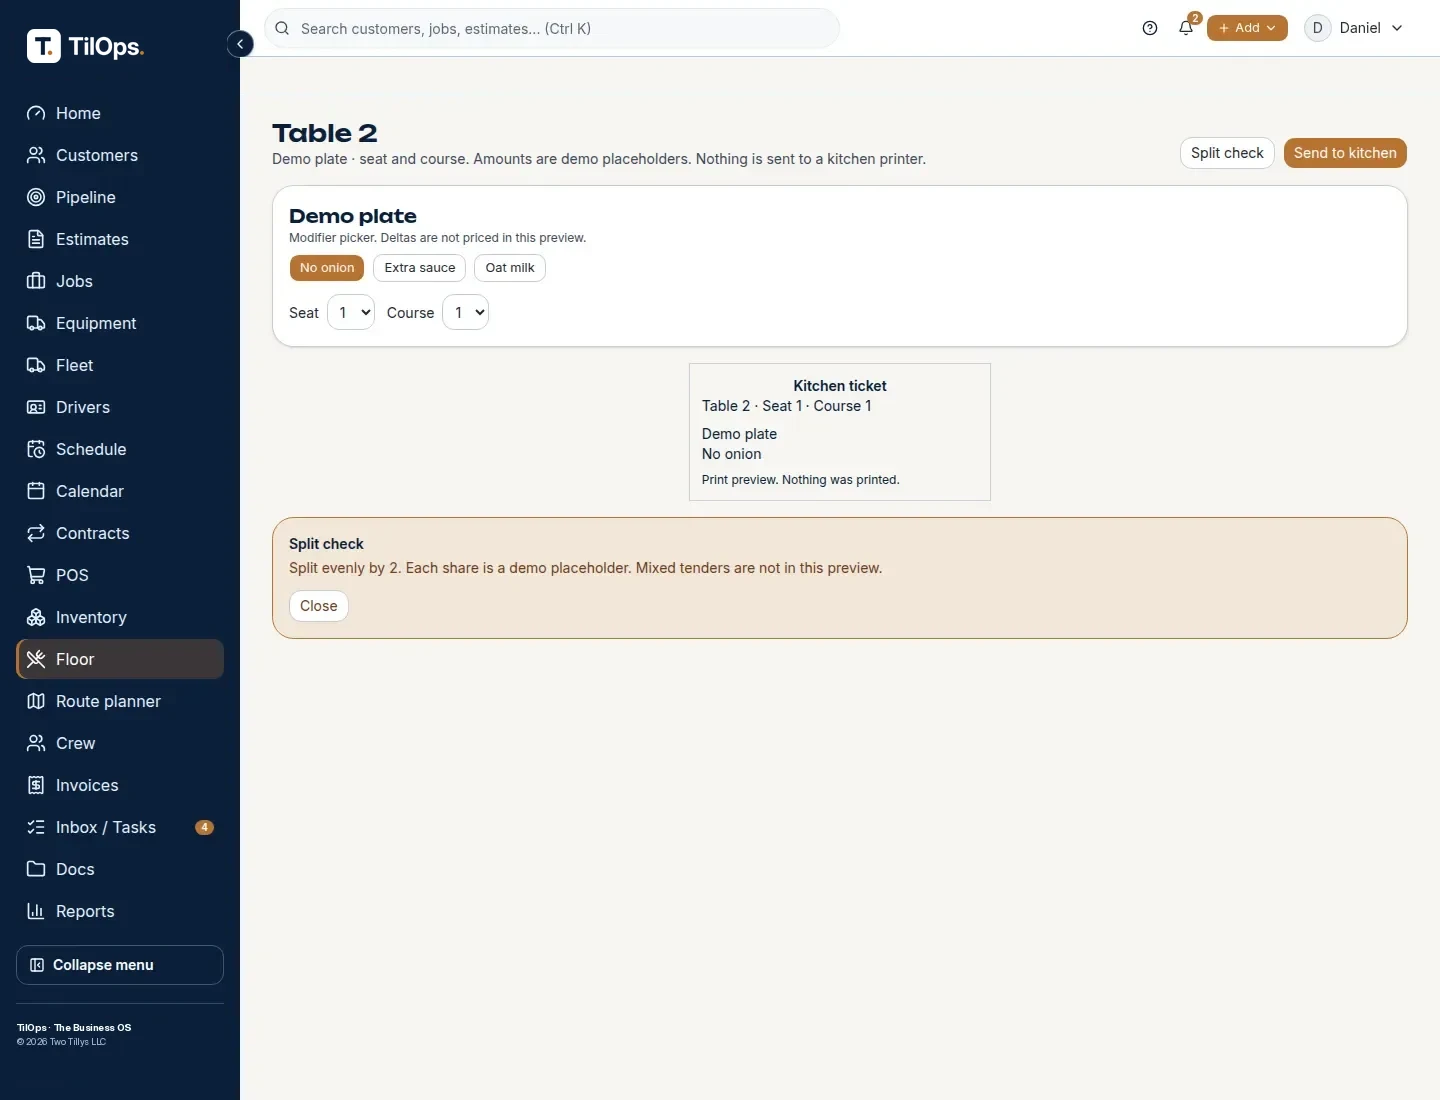This screenshot has height=1100, width=1440.
Task: Click the Inventory boxes icon
Action: (36, 617)
